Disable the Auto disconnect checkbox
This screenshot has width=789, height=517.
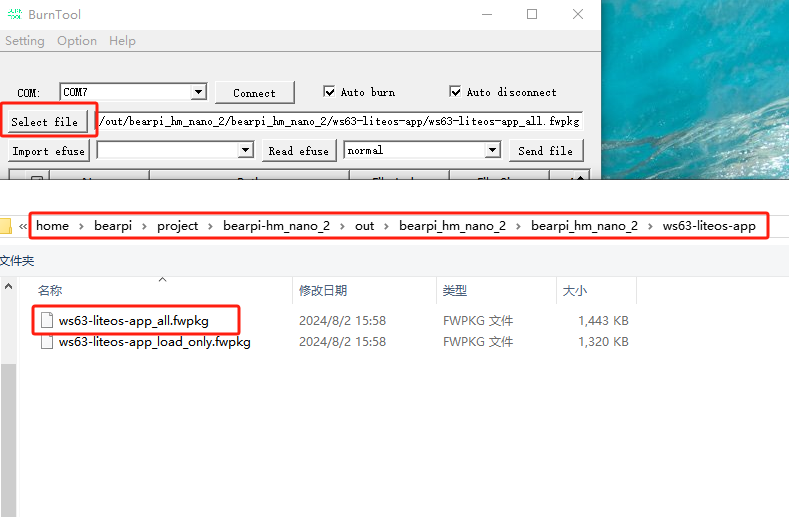pyautogui.click(x=456, y=92)
